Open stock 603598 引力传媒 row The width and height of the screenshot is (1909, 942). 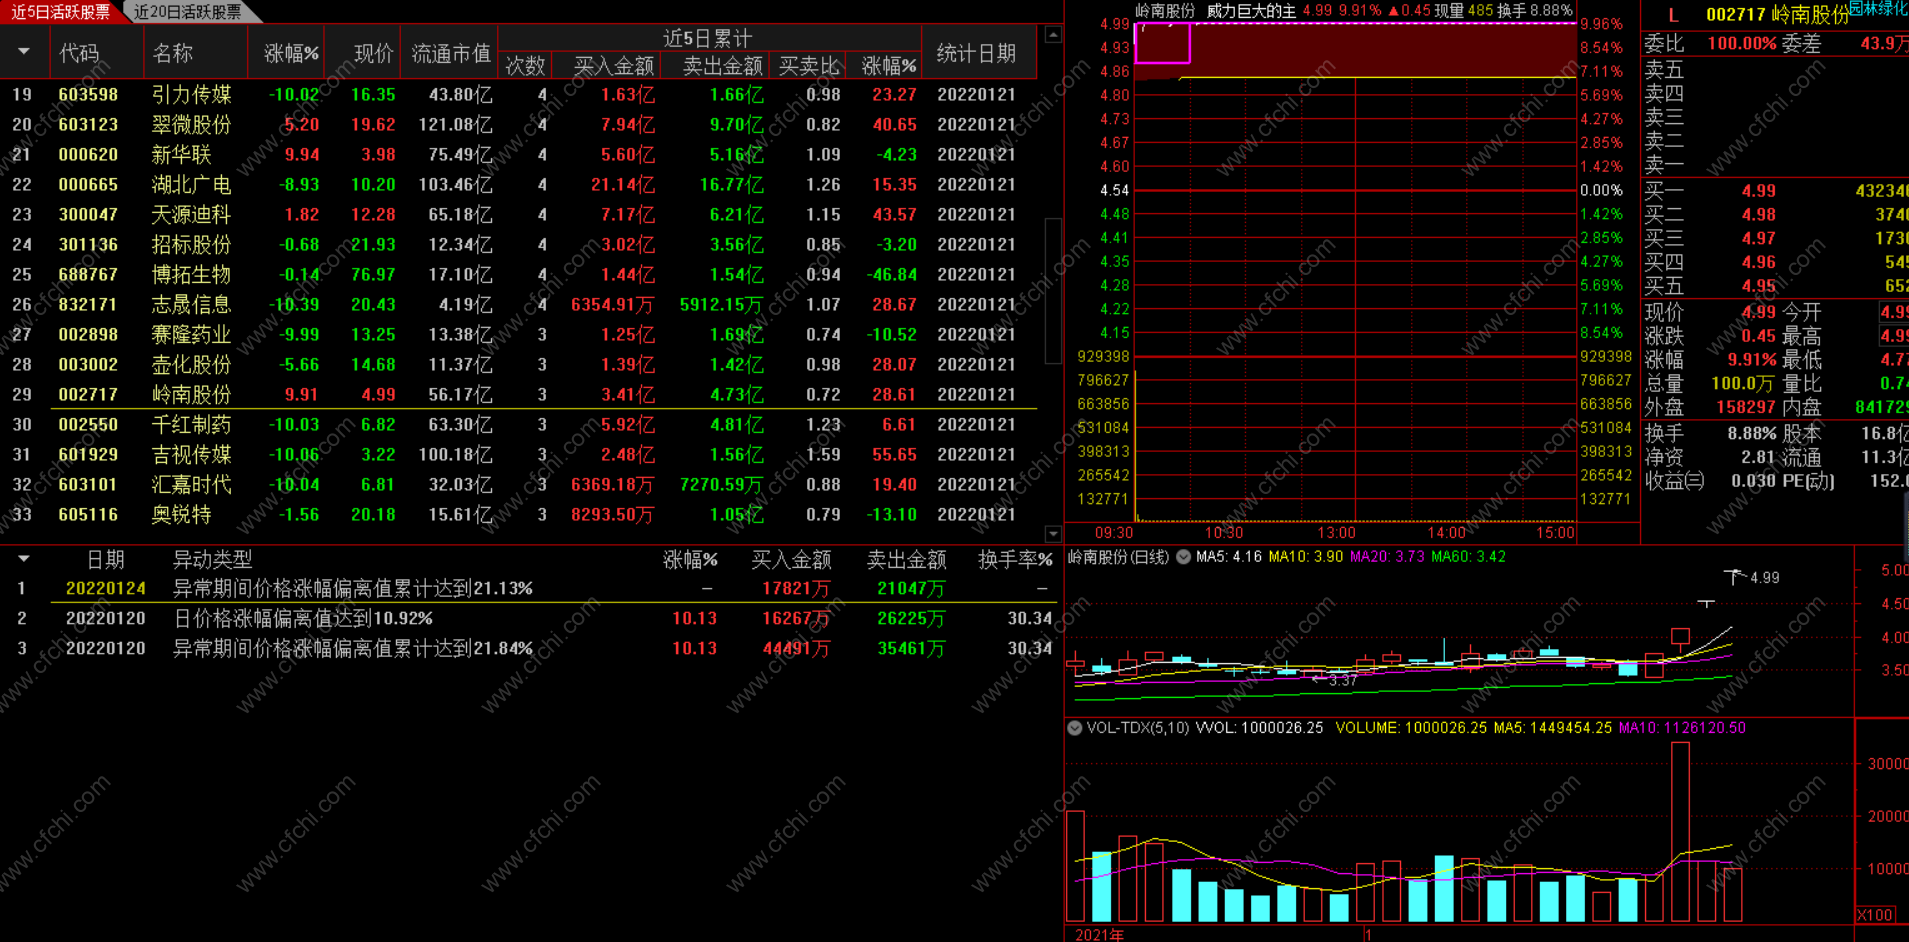click(518, 94)
